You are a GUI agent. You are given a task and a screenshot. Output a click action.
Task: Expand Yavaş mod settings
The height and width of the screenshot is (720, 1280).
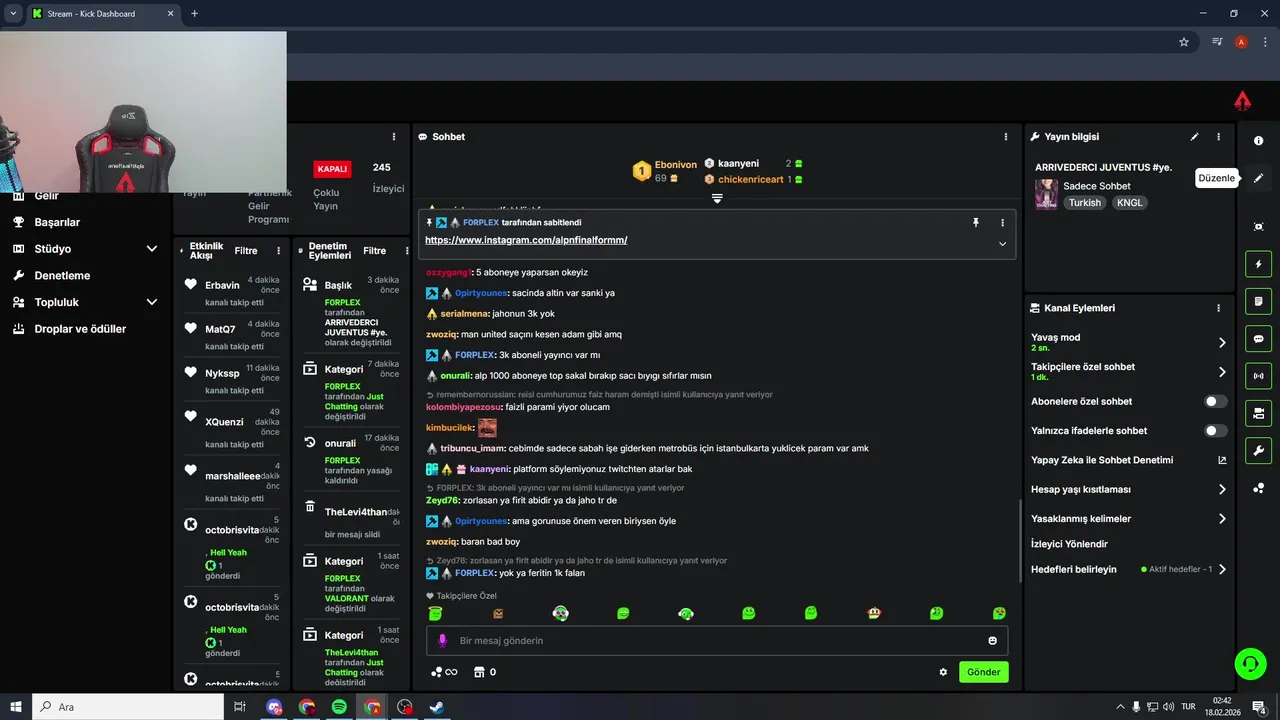(x=1222, y=343)
